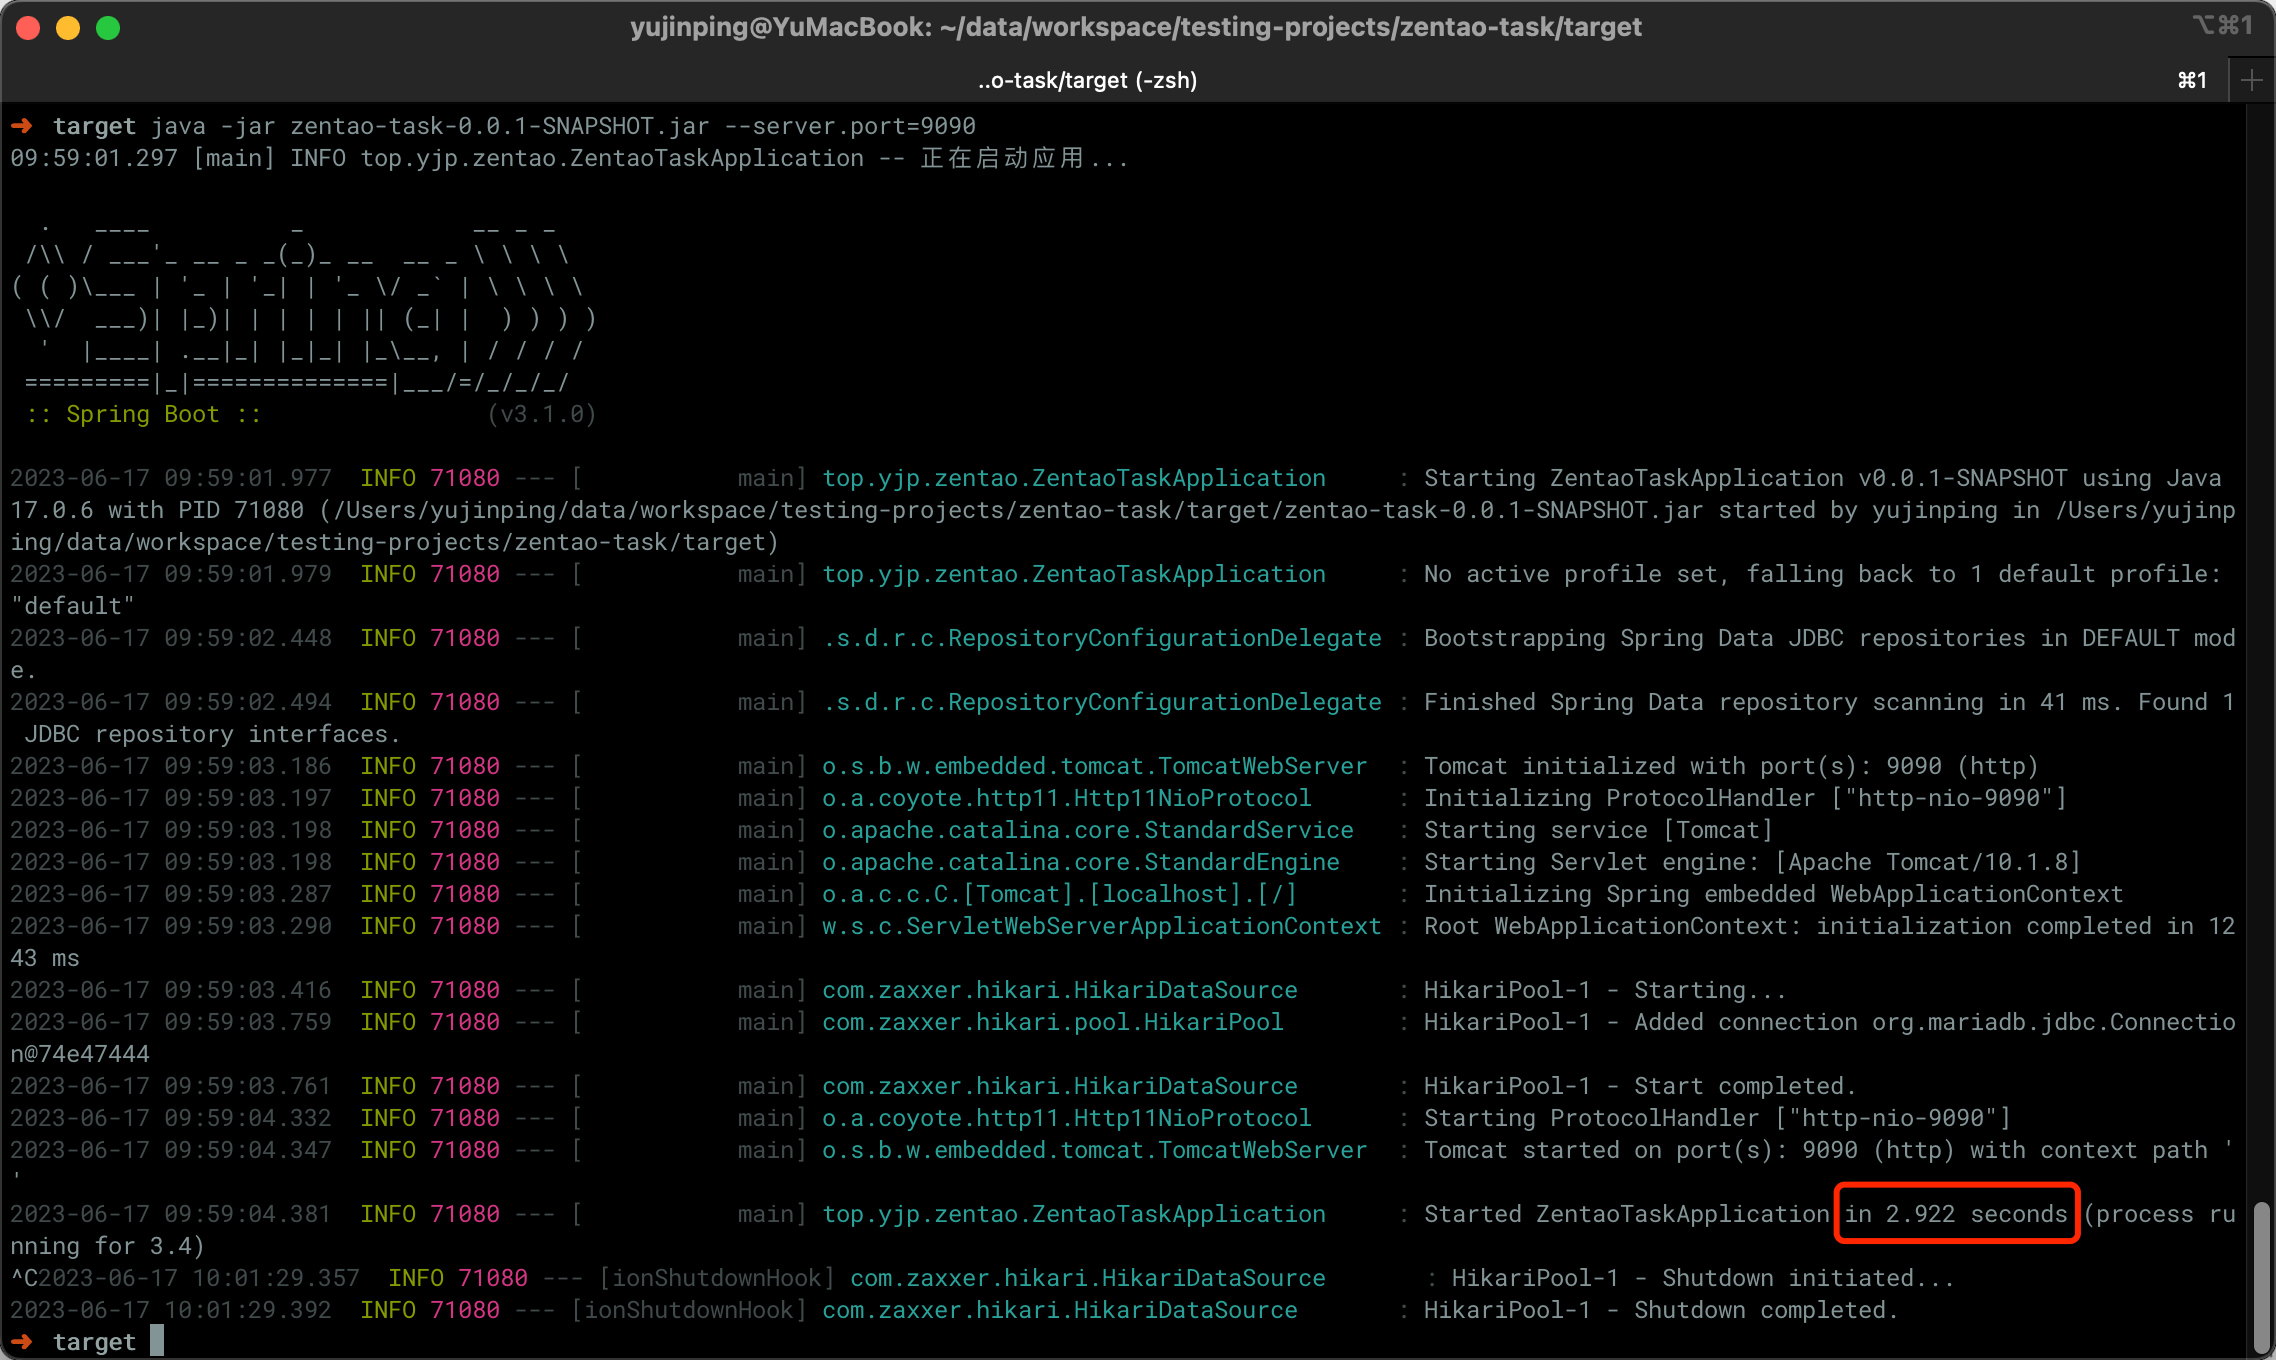The height and width of the screenshot is (1360, 2276).
Task: Click 'o.s.b.w.embedded.tomcat.TomcatWebServer' on the 09:59:03.186 line
Action: tap(1095, 766)
